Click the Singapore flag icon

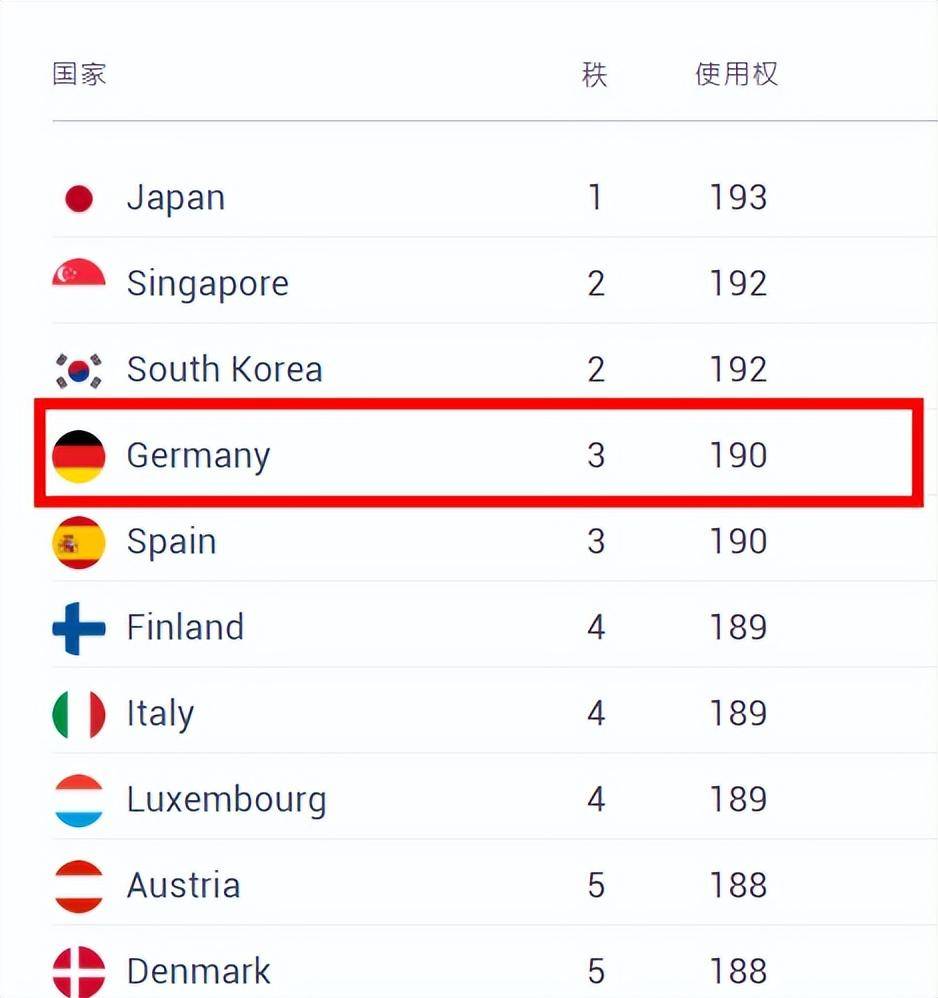(x=79, y=278)
